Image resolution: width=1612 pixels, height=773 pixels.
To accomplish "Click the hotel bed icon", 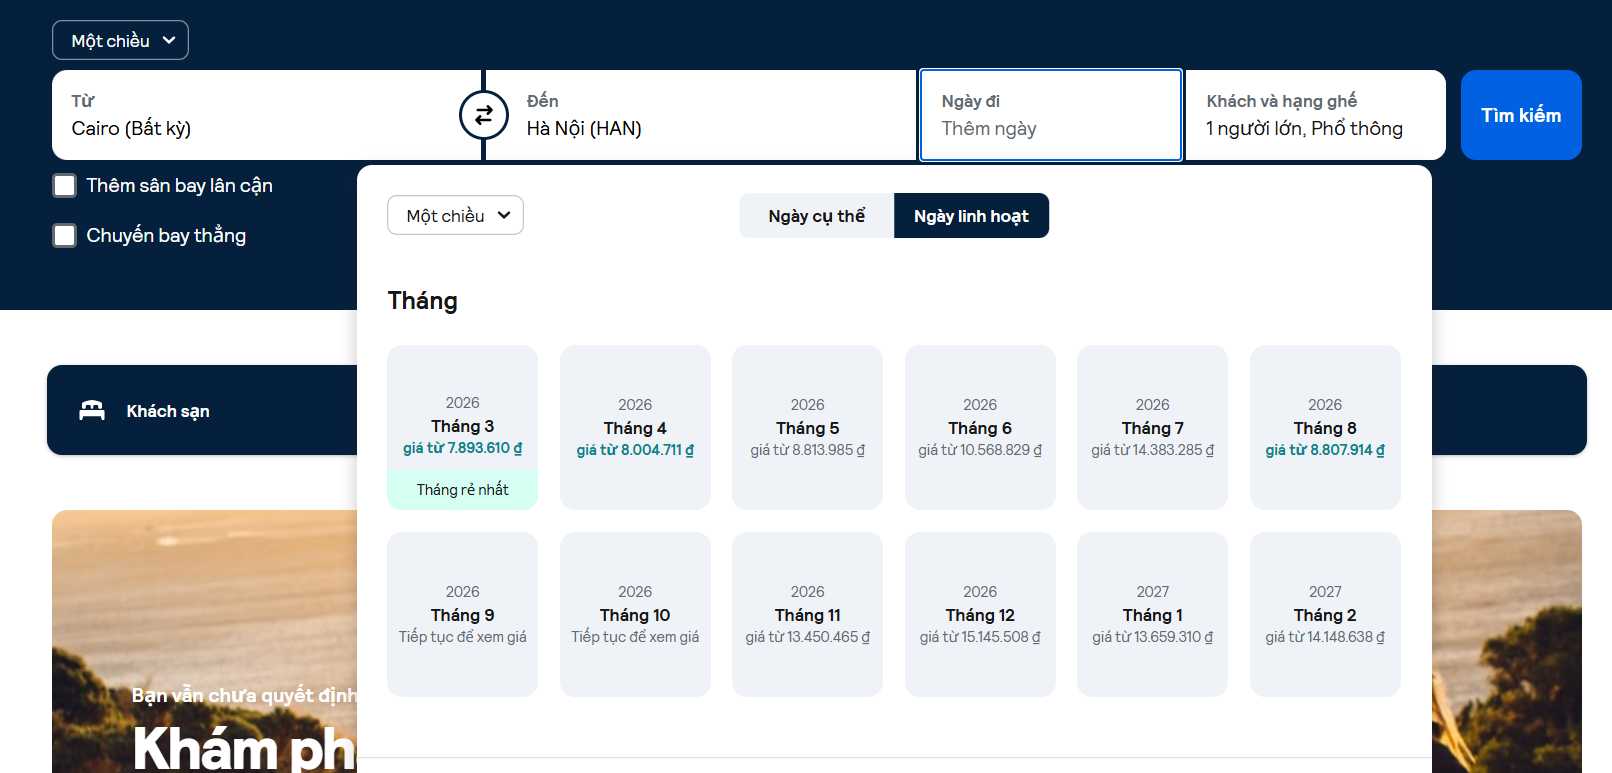I will coord(92,410).
